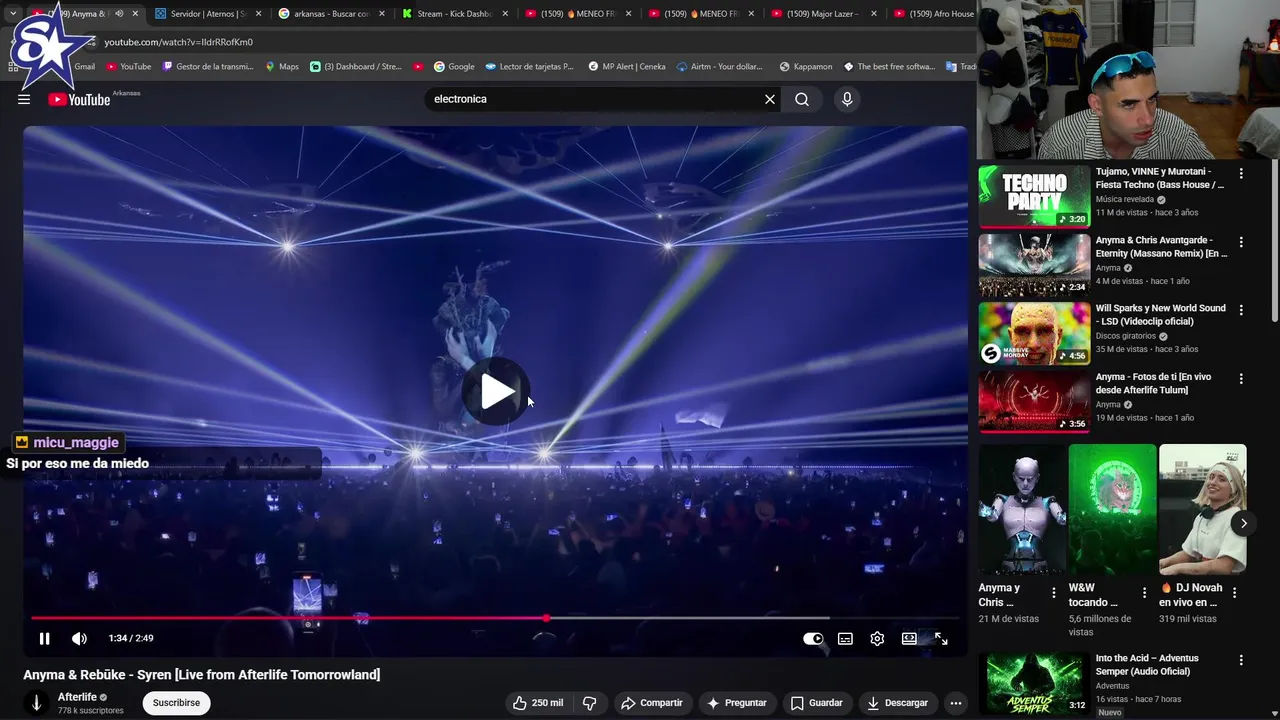Open options menu for Eternity video
Screen dimensions: 1280x720
pos(1241,242)
